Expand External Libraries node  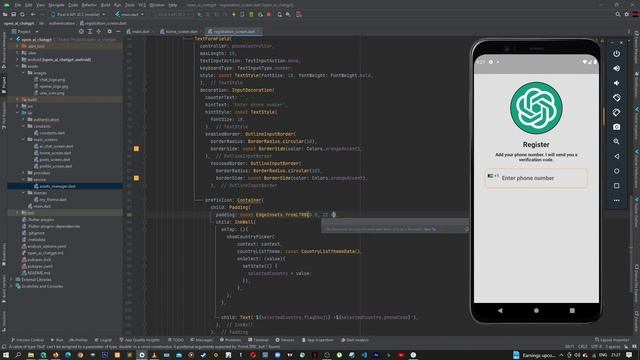click(x=11, y=280)
